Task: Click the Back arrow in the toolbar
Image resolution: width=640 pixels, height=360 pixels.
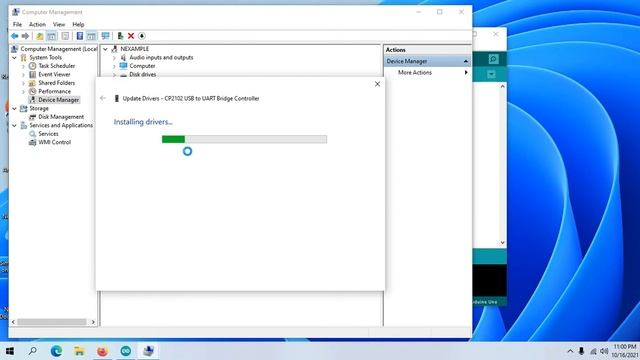Action: pos(15,36)
